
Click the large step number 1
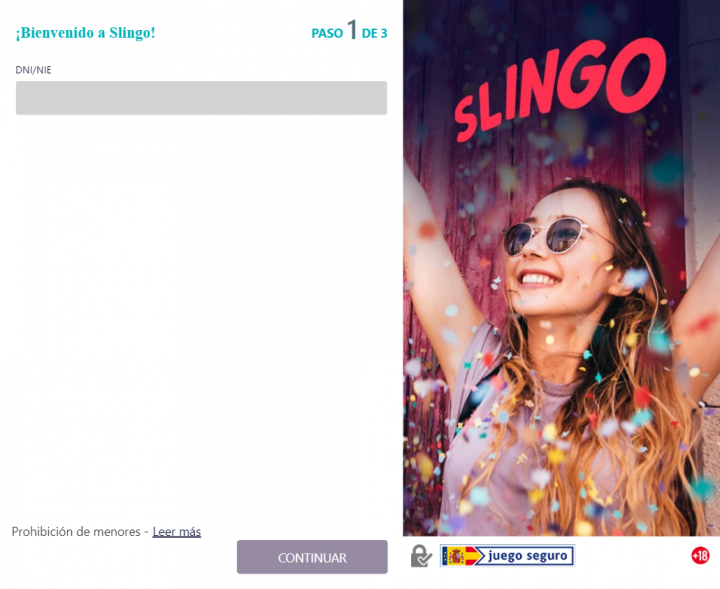point(352,30)
